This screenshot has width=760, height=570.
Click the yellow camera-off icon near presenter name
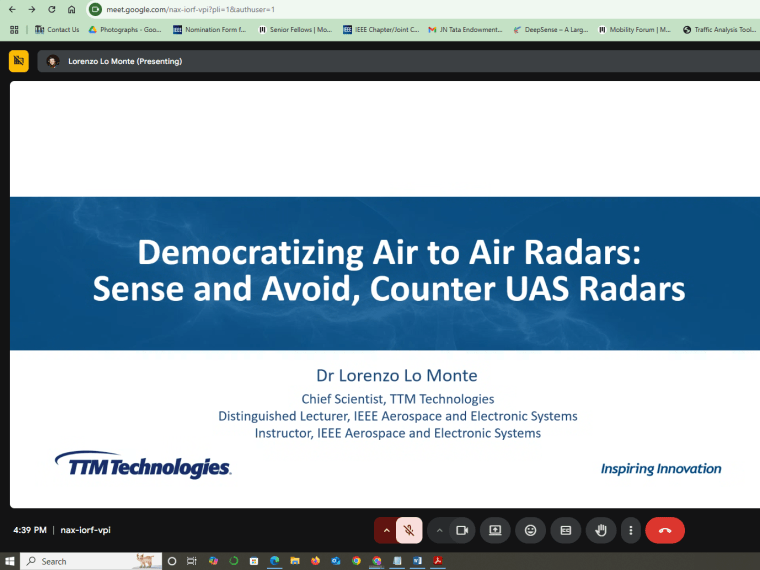tap(19, 61)
